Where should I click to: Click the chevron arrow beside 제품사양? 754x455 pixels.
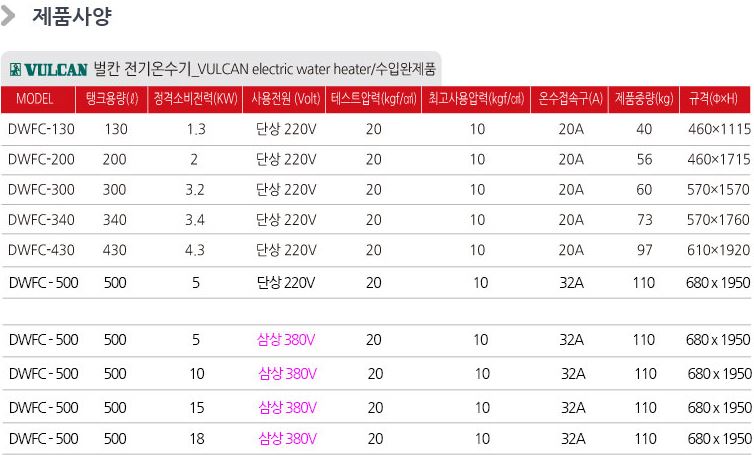(x=12, y=17)
